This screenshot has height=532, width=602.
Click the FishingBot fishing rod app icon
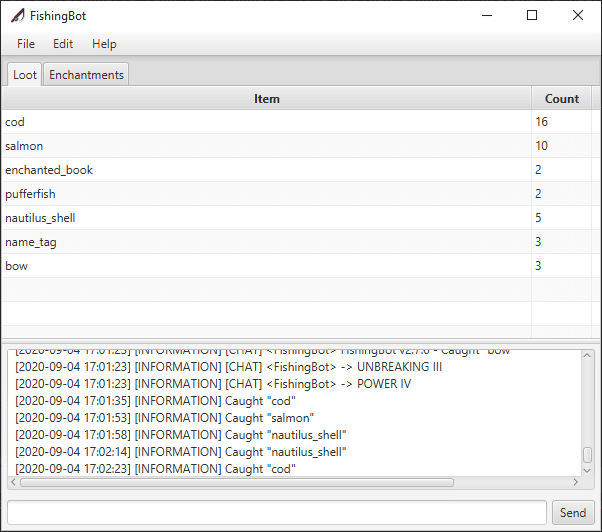click(x=18, y=16)
